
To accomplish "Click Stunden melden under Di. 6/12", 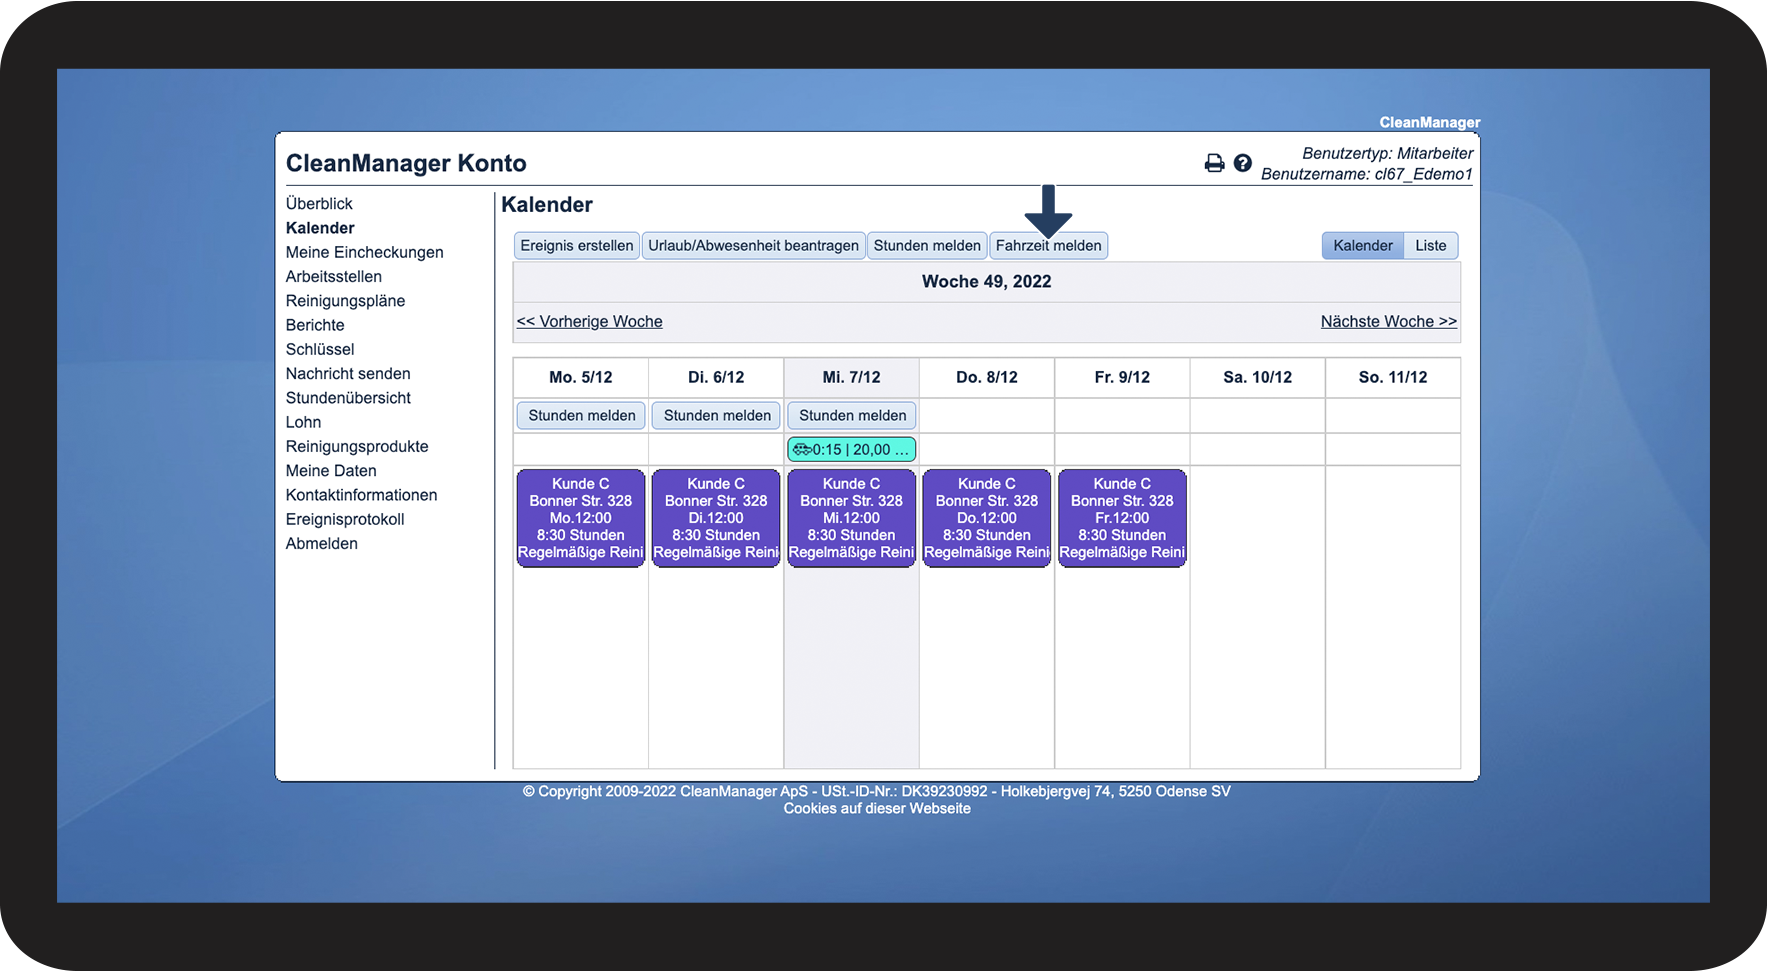I will [x=717, y=416].
